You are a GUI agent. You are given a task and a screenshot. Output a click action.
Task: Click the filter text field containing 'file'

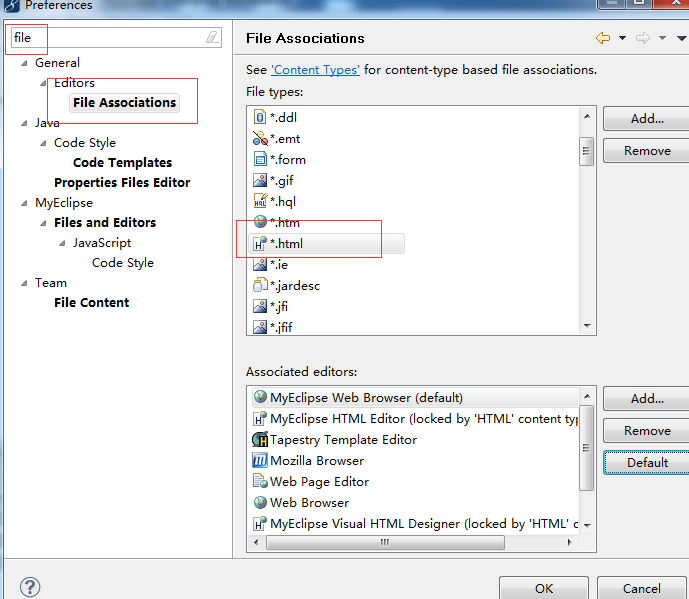[116, 37]
